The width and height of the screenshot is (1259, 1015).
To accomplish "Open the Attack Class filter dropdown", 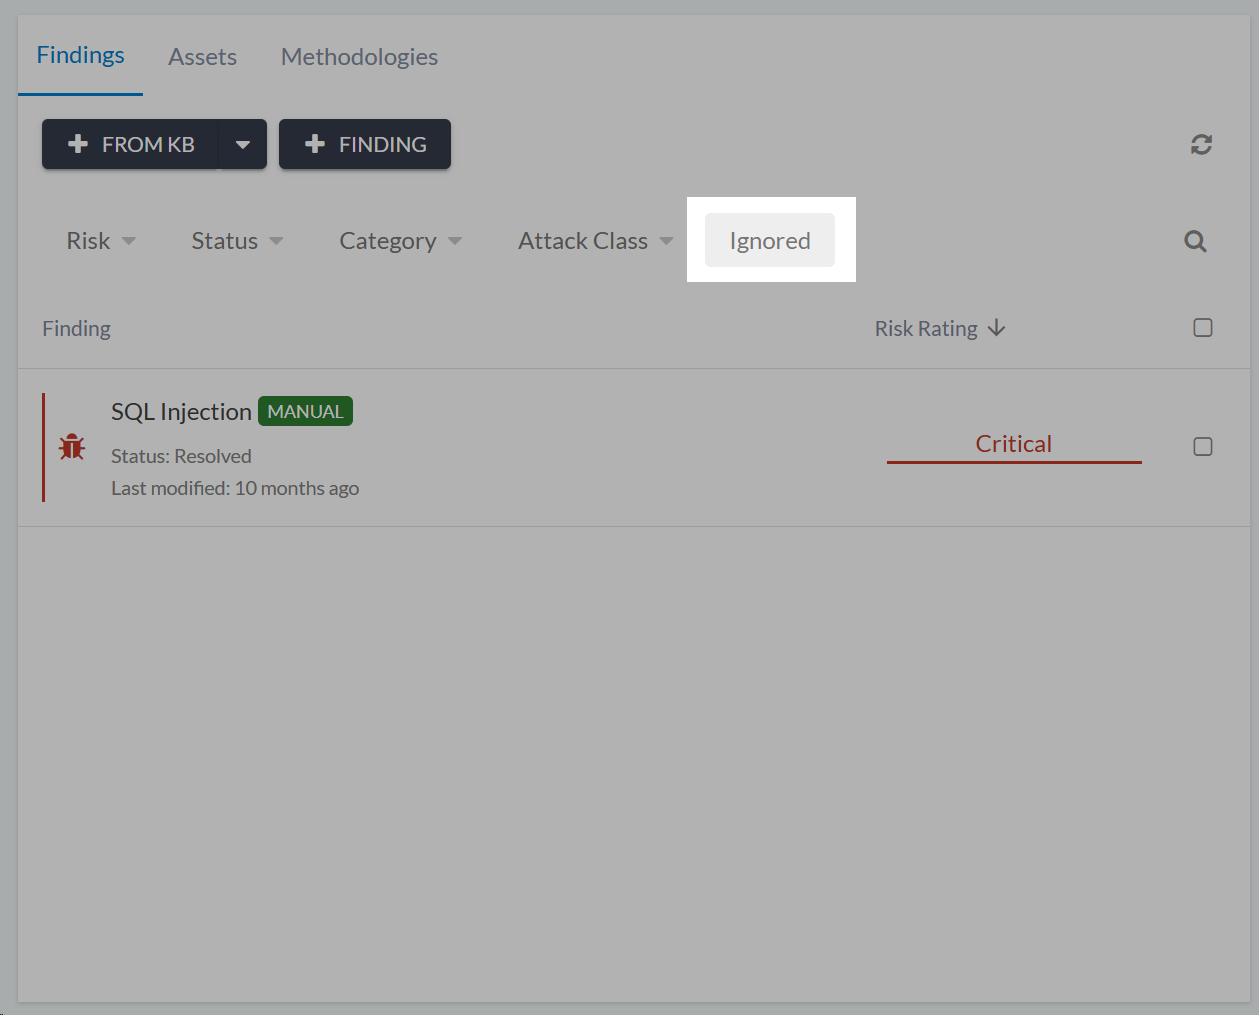I will [595, 241].
